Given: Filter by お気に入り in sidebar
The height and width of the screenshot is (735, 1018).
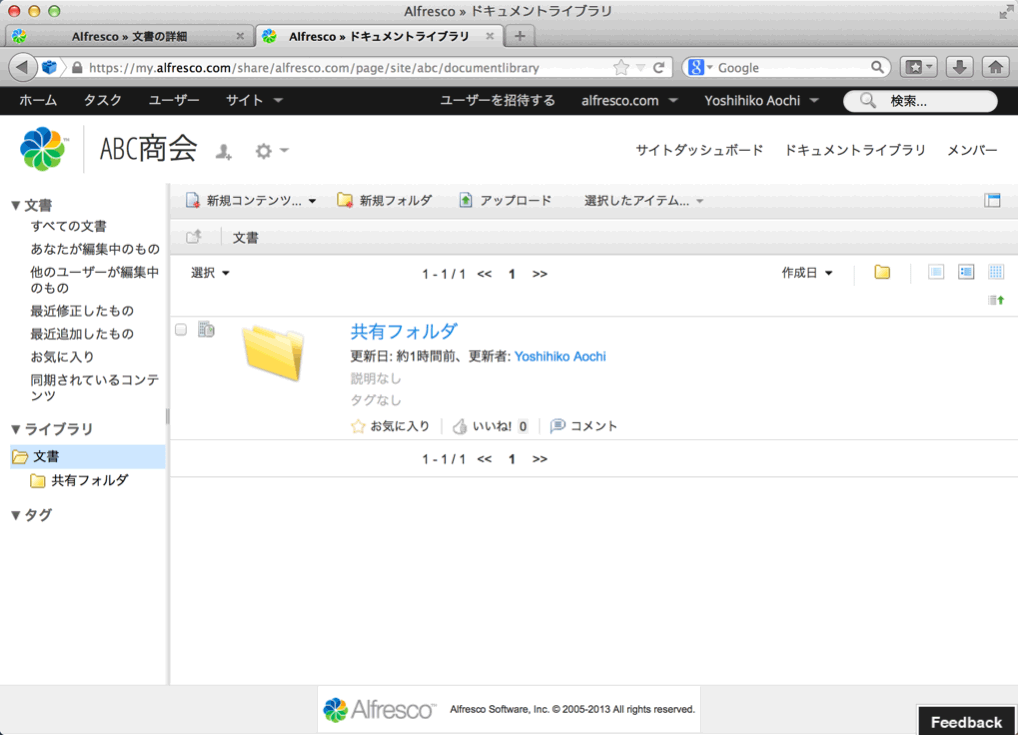Looking at the screenshot, I should (x=62, y=357).
